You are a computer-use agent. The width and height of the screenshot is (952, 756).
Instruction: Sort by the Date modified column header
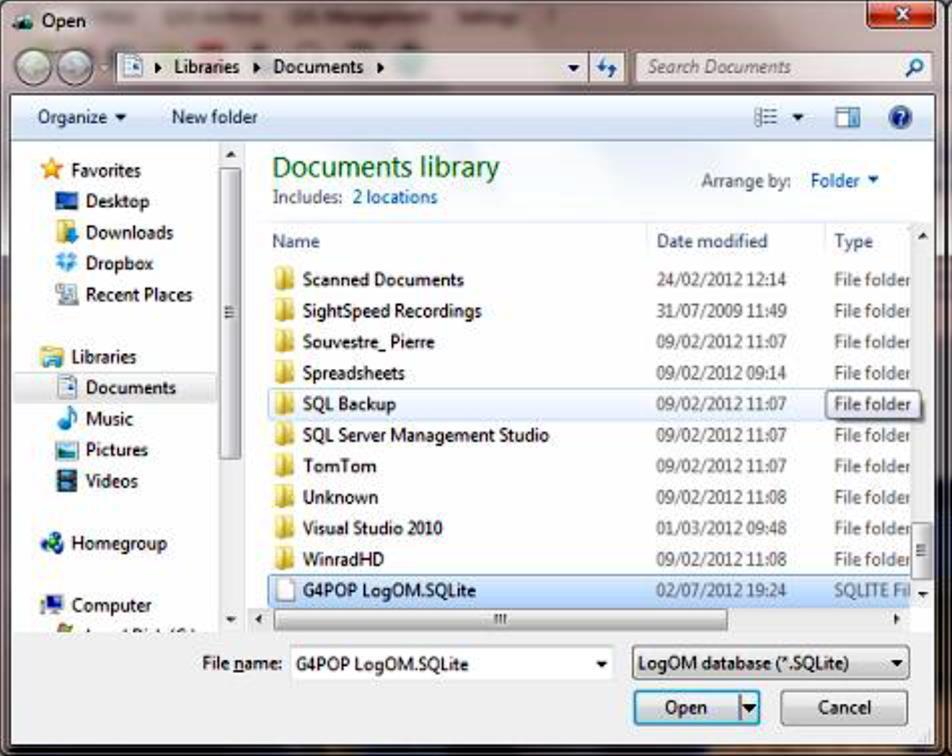click(x=712, y=241)
